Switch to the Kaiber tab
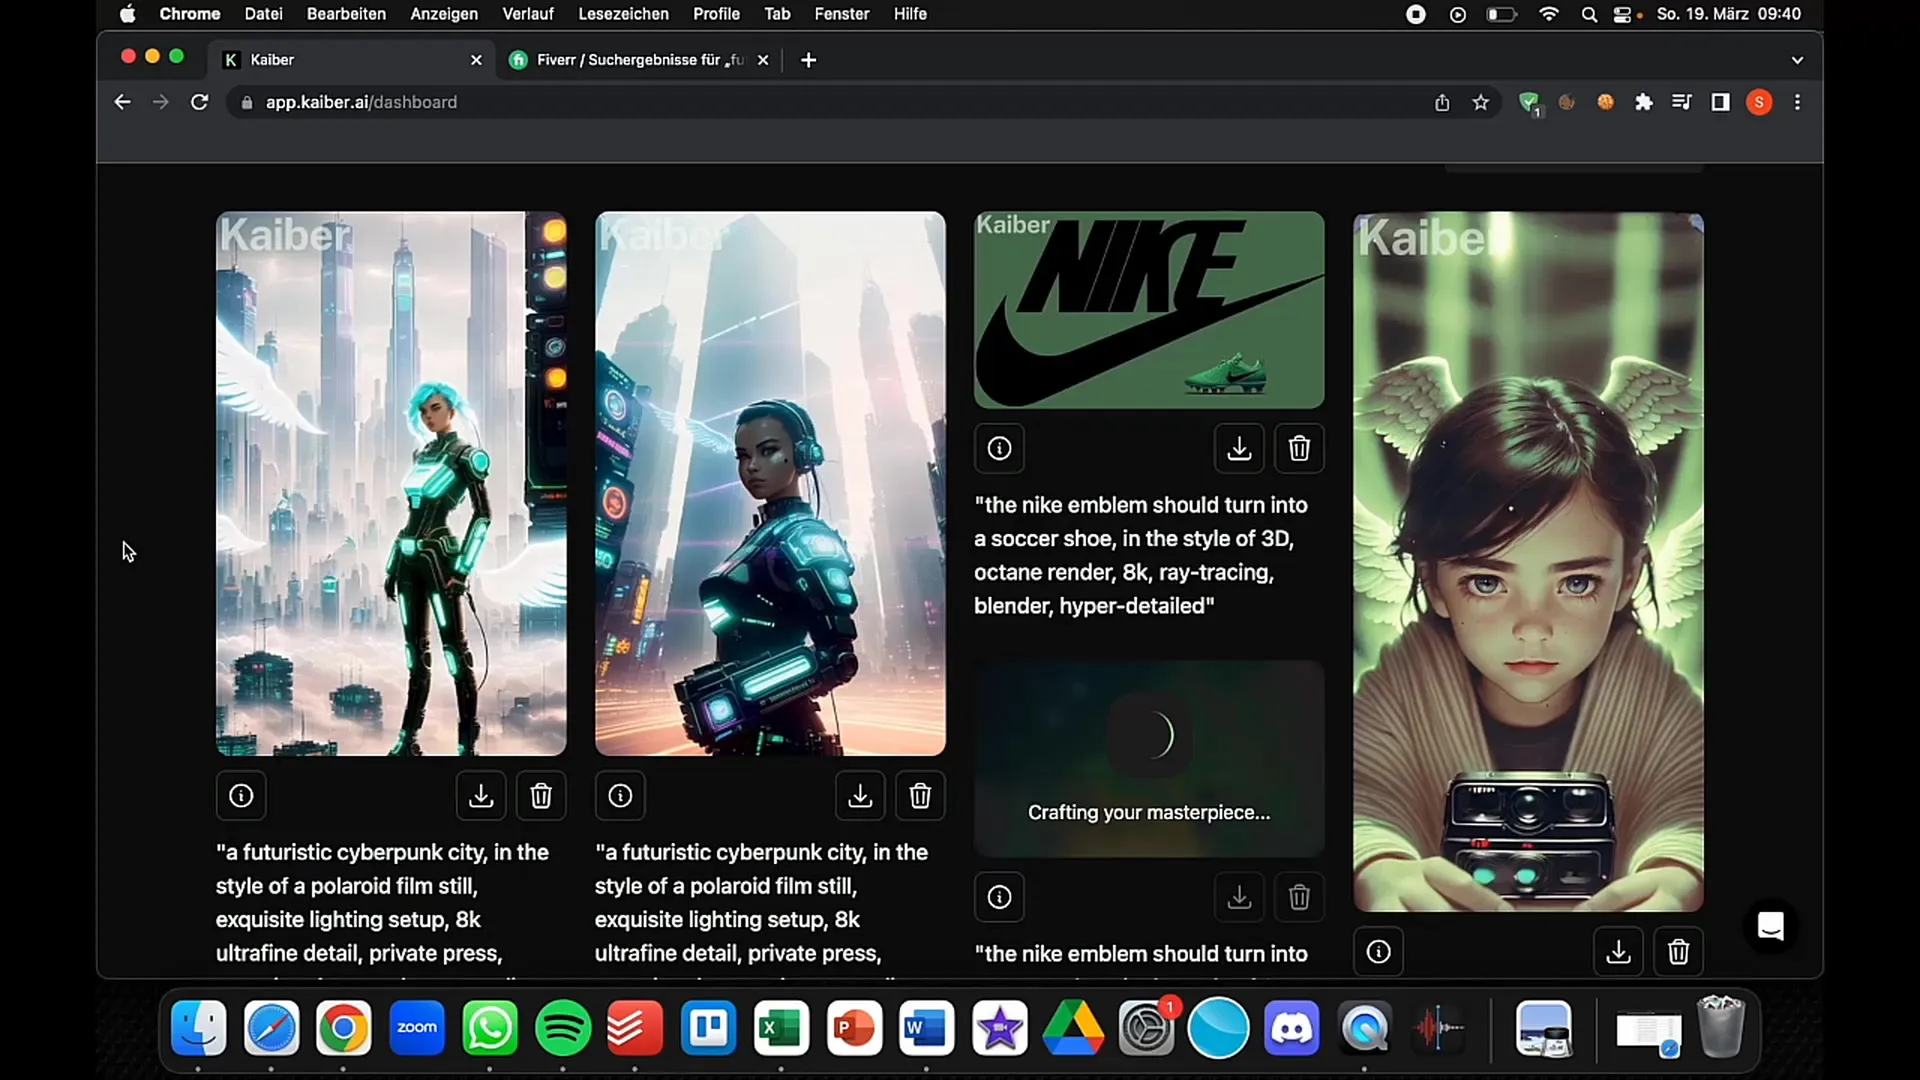This screenshot has height=1080, width=1920. coord(352,60)
